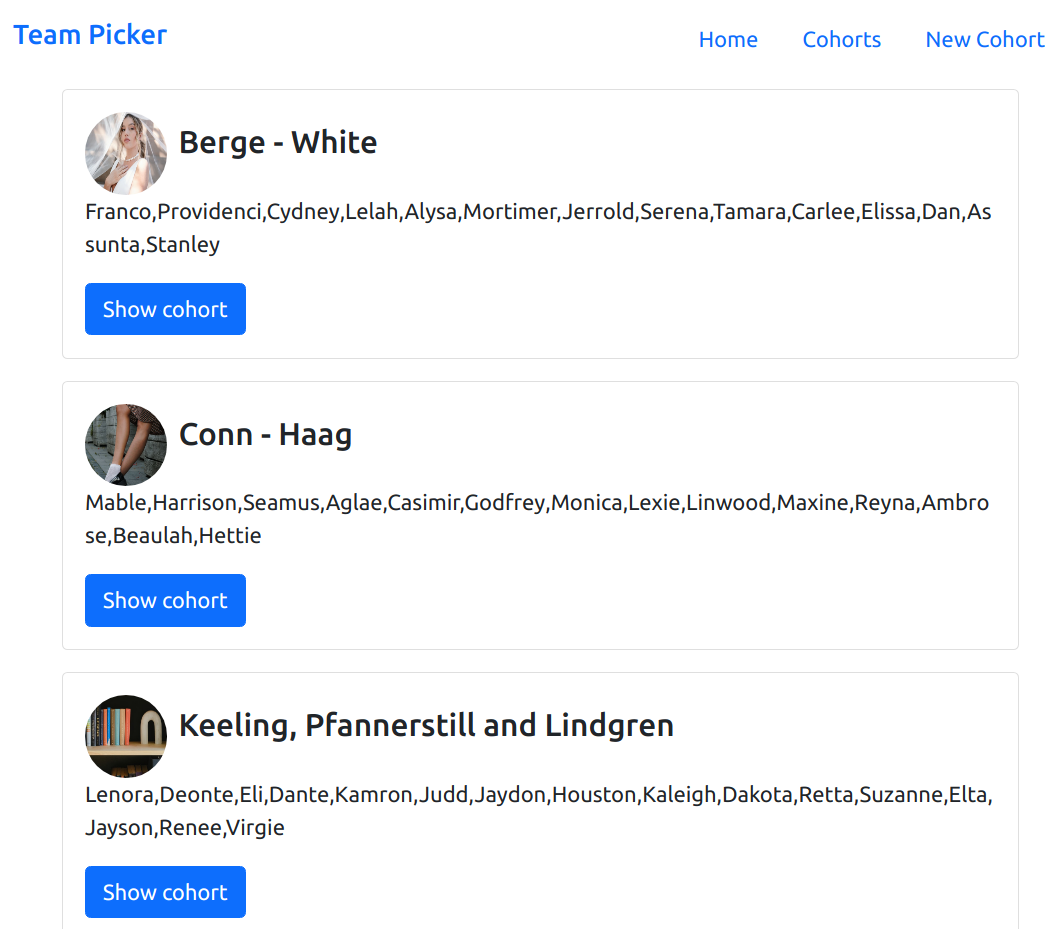Click the Berge - White cohort title
Image resolution: width=1059 pixels, height=929 pixels.
click(x=277, y=142)
